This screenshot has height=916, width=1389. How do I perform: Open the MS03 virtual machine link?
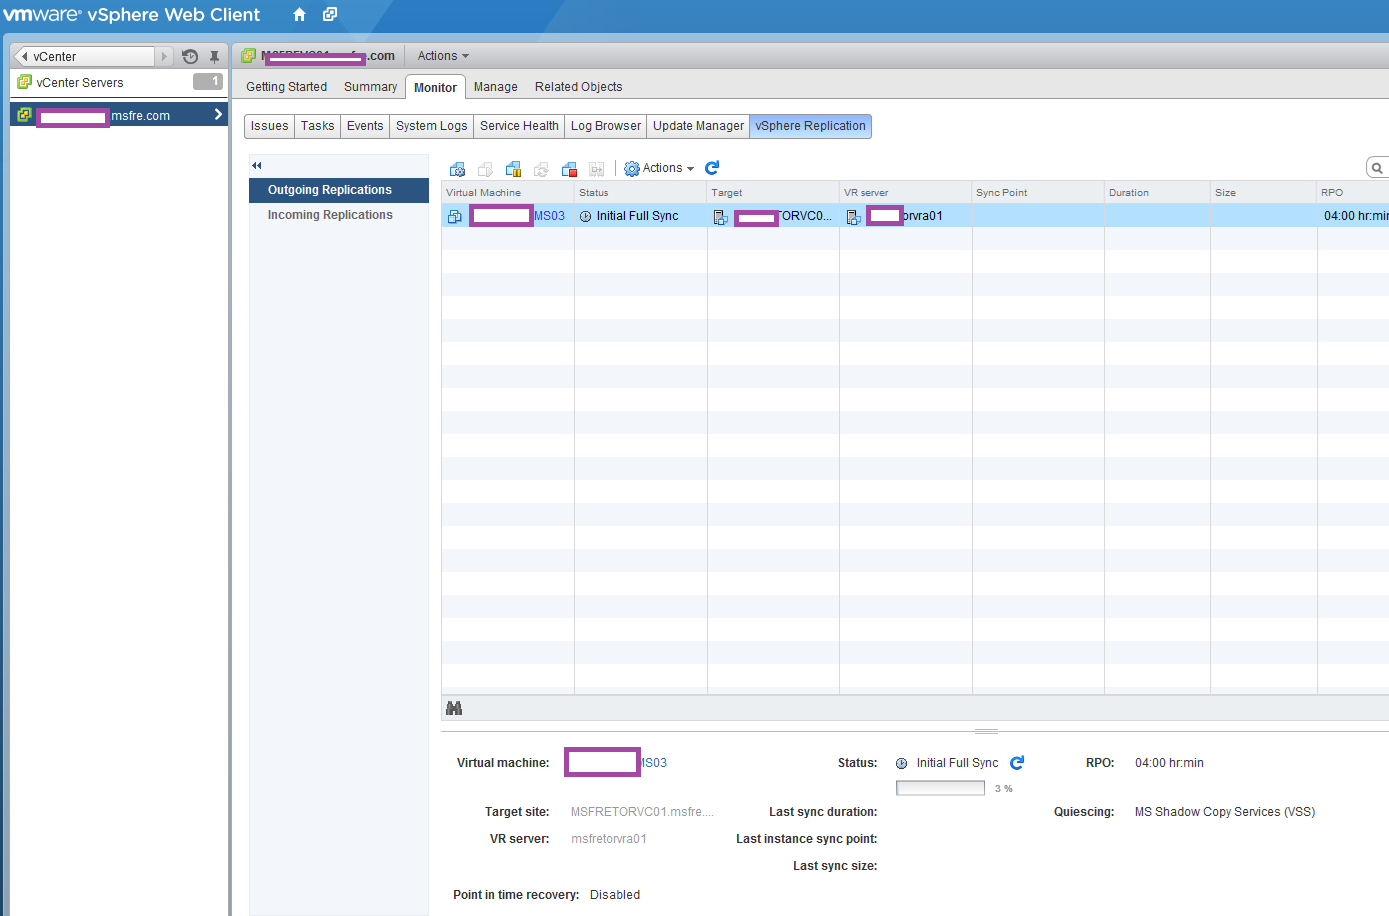pyautogui.click(x=549, y=216)
